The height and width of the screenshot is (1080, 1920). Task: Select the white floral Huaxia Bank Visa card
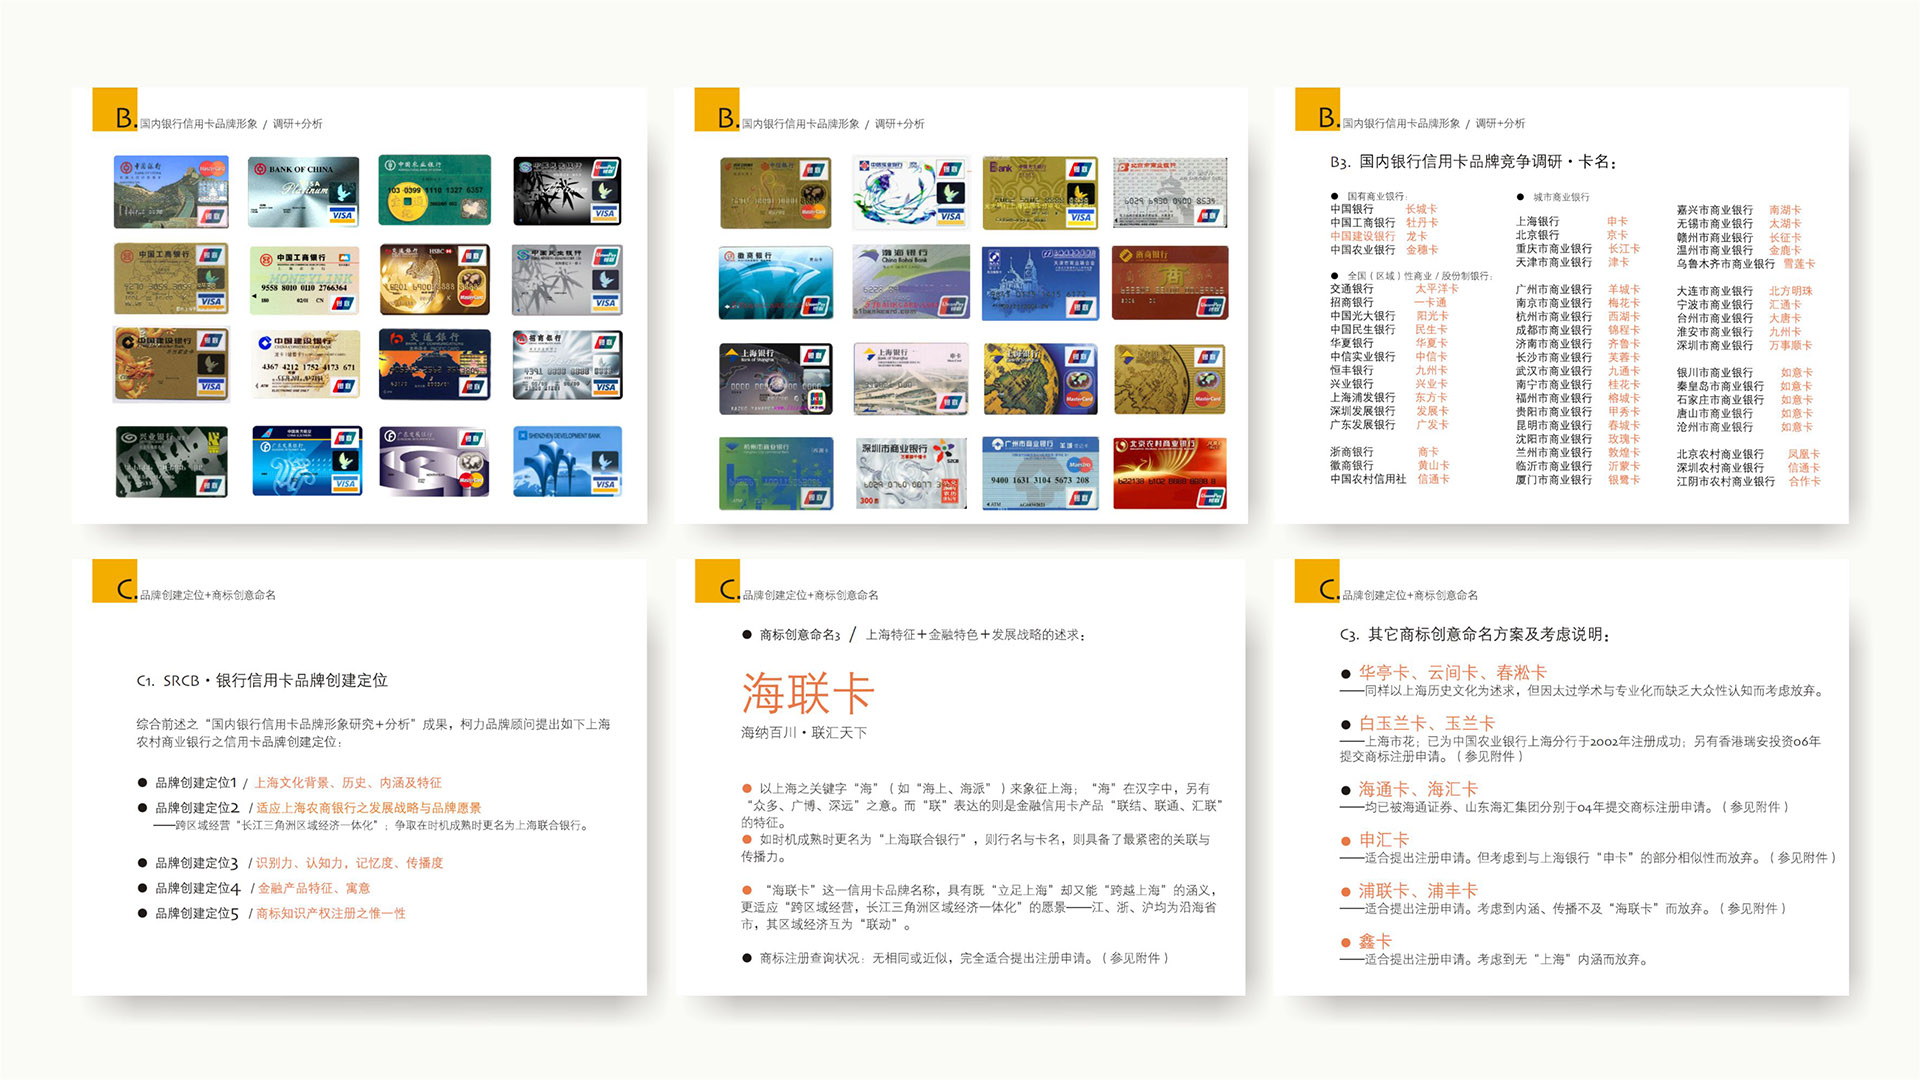coord(911,192)
